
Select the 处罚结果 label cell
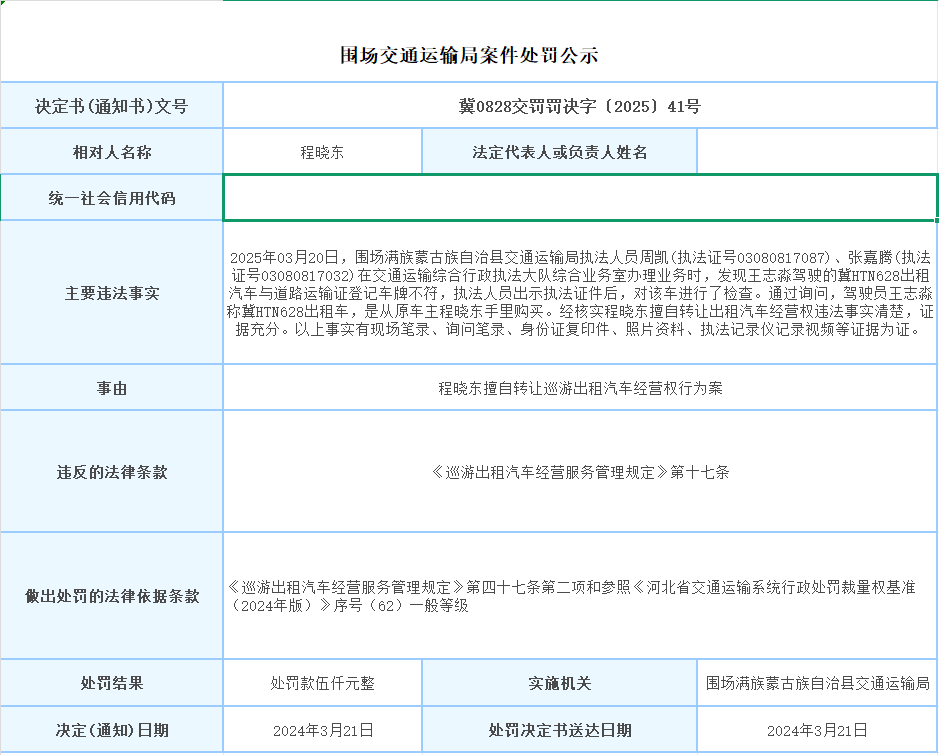pos(111,683)
